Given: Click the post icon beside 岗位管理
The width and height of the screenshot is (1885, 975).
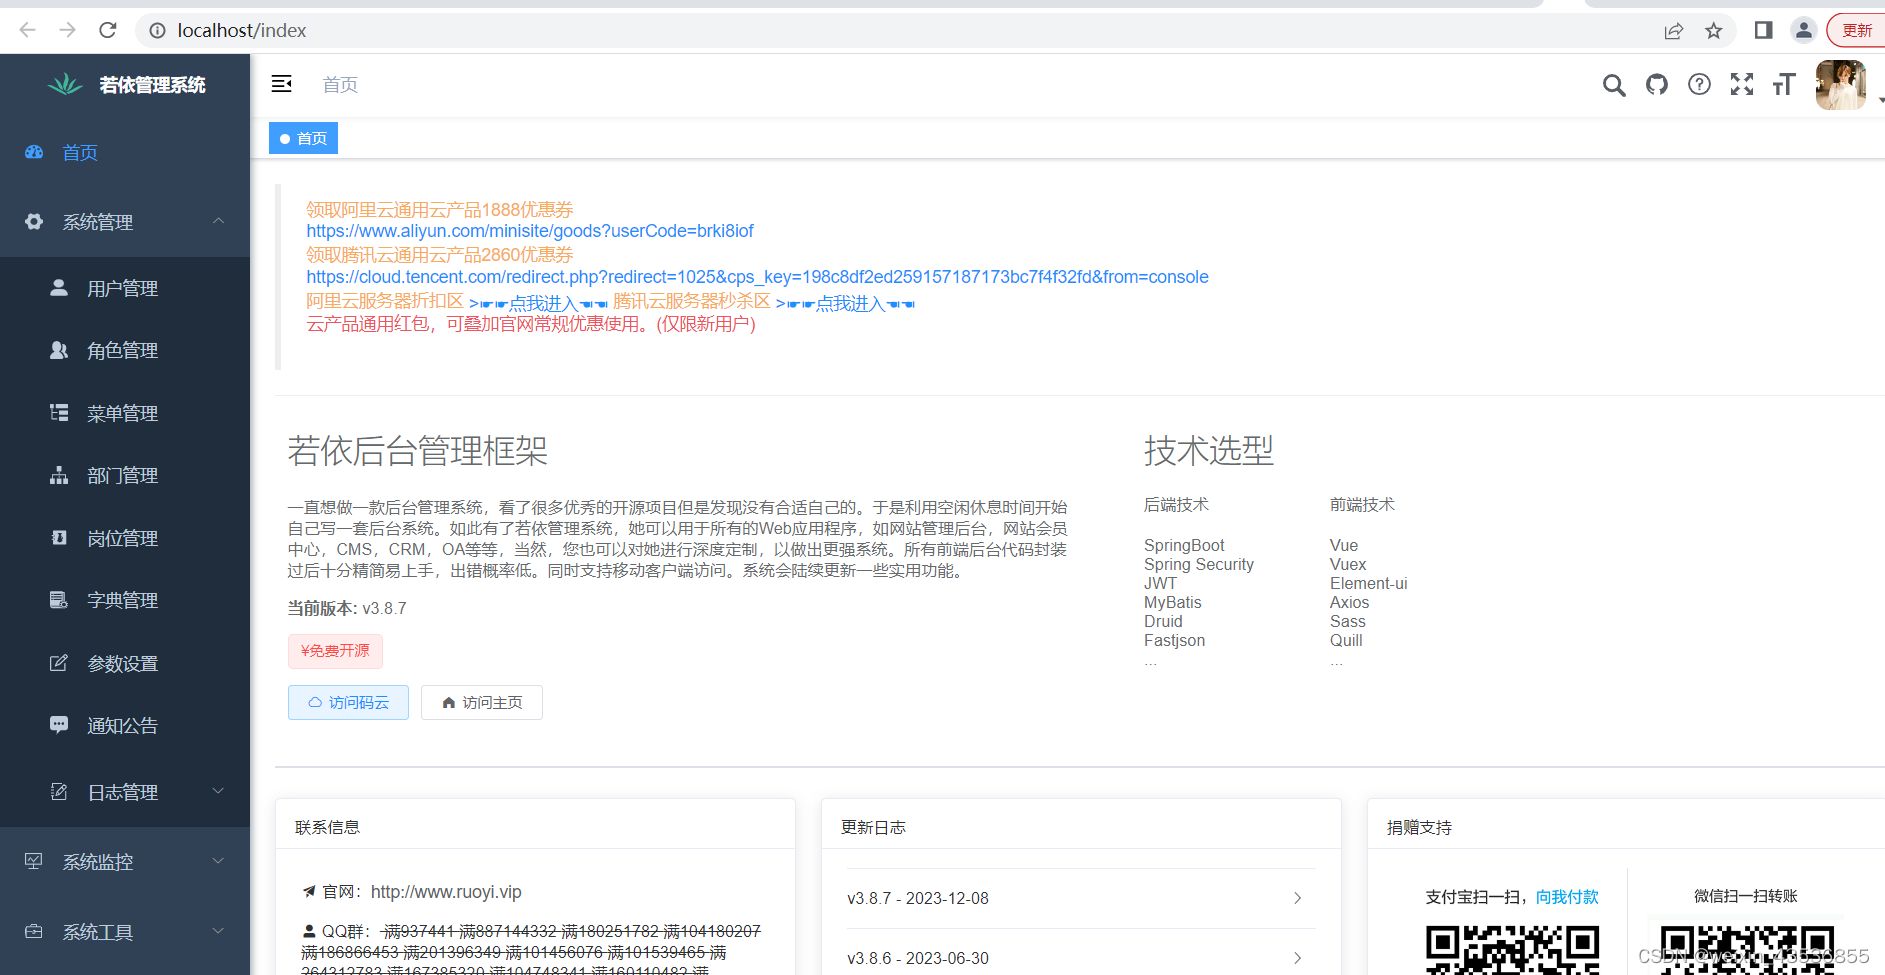Looking at the screenshot, I should pos(59,537).
